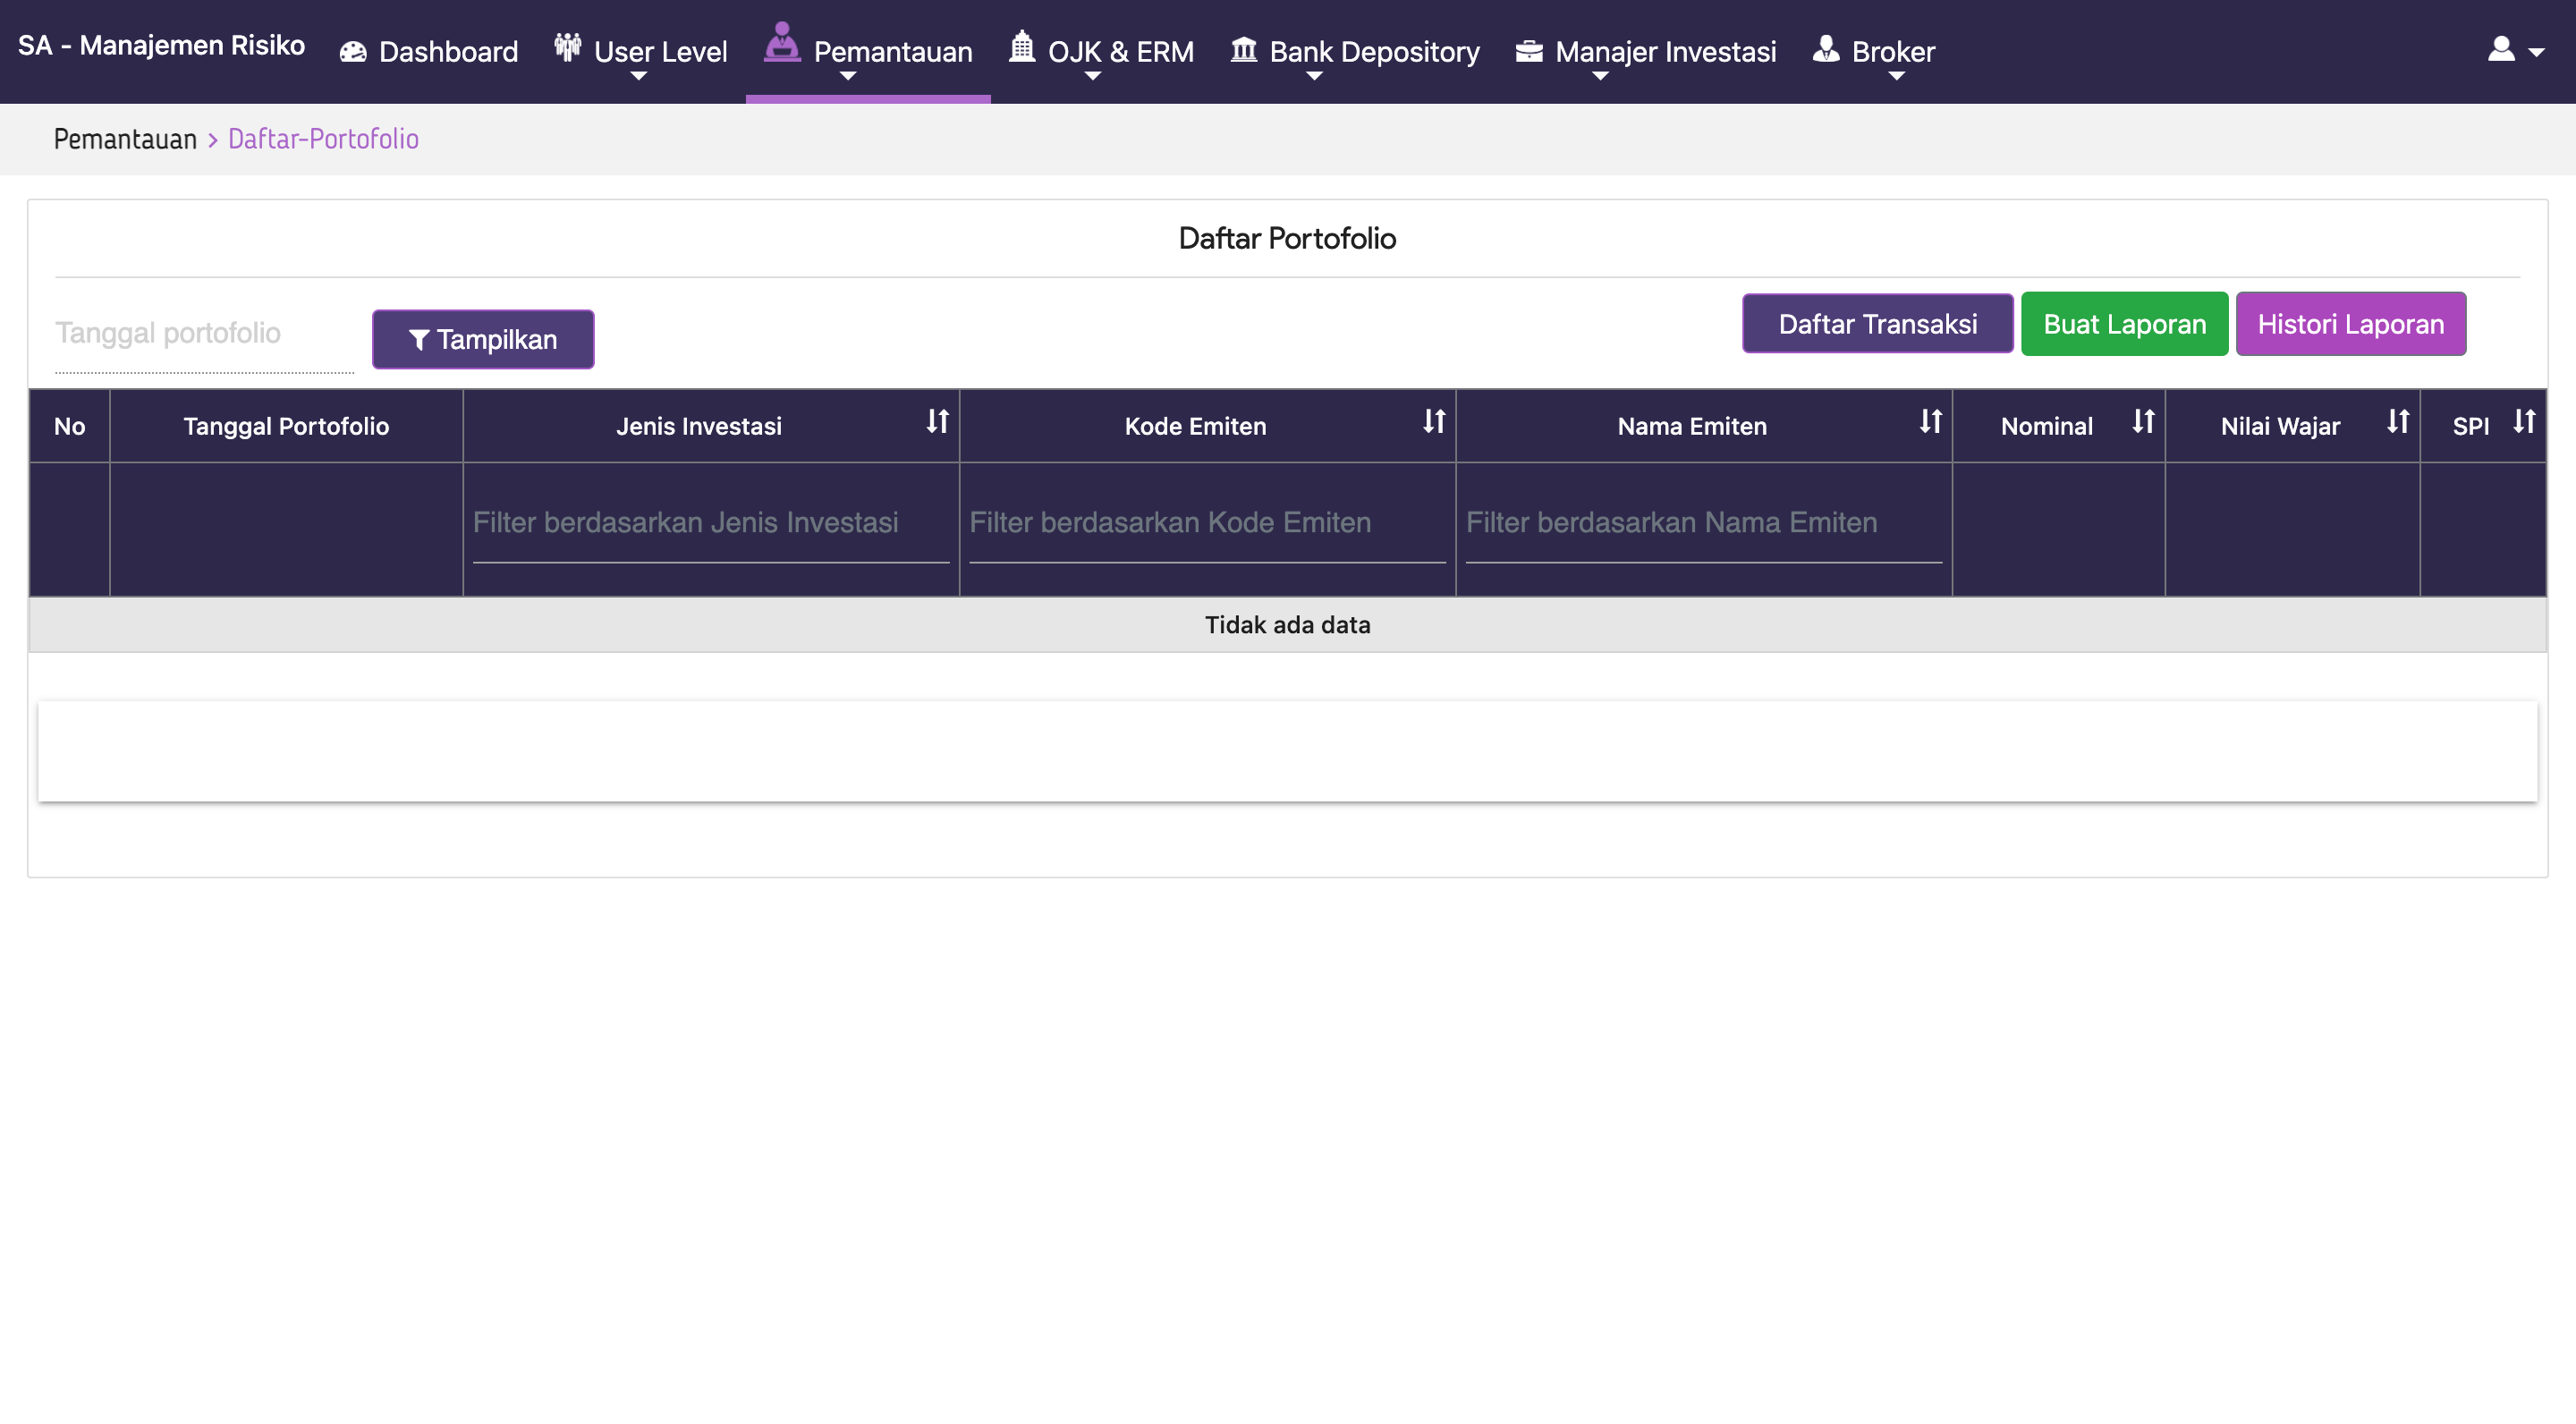Click the user account profile icon

tap(2501, 48)
